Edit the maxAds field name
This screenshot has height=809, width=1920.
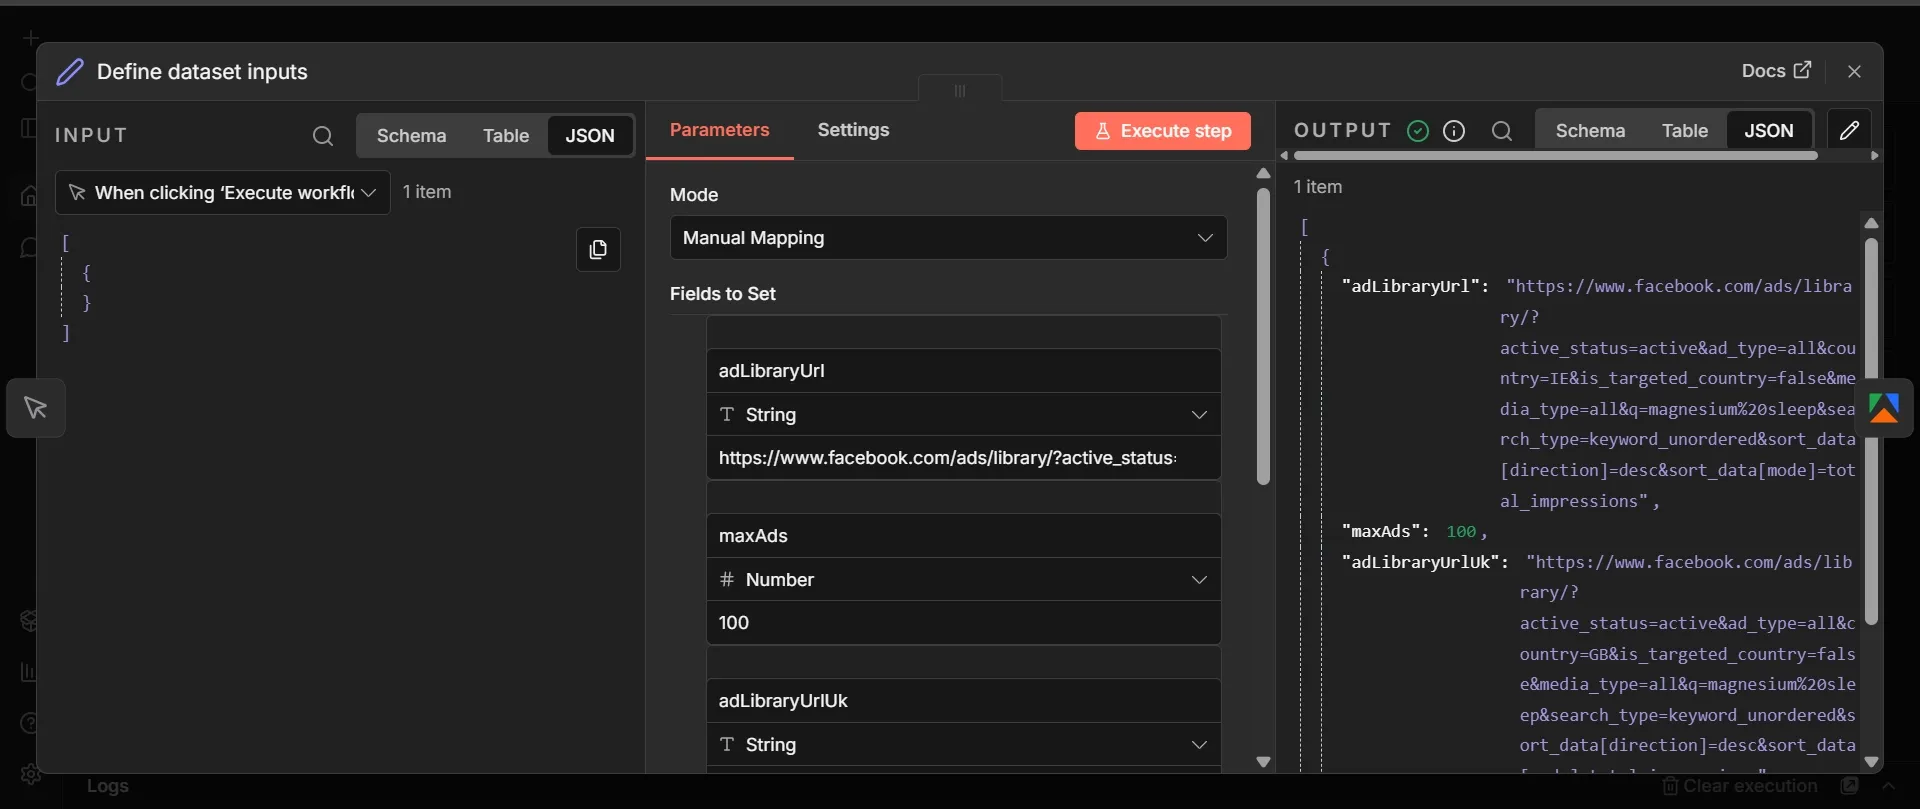[964, 536]
